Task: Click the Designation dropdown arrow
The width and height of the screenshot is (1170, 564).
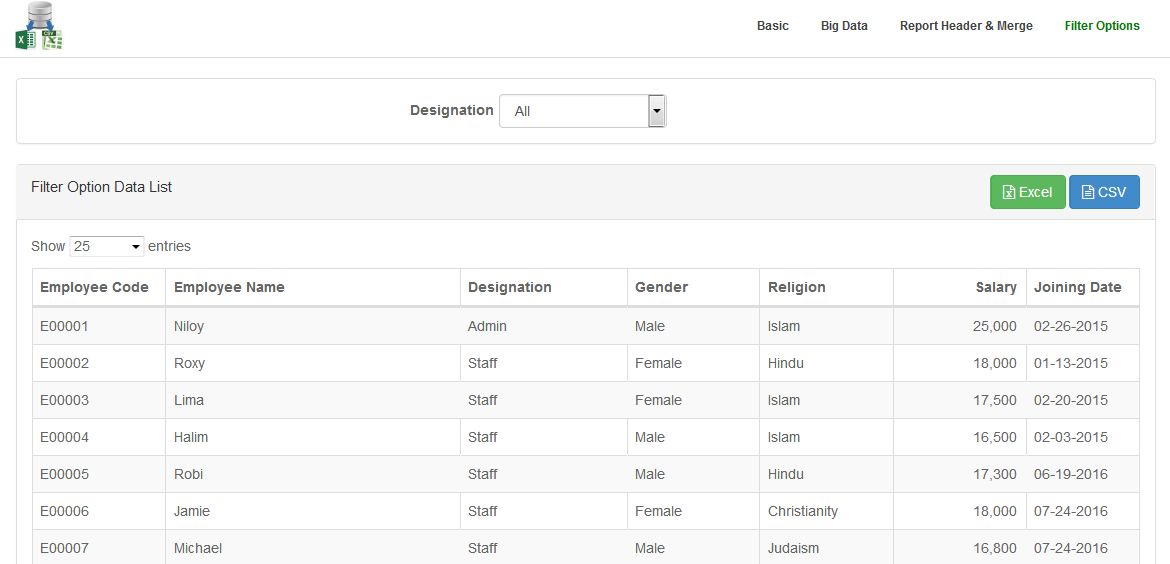Action: [657, 111]
